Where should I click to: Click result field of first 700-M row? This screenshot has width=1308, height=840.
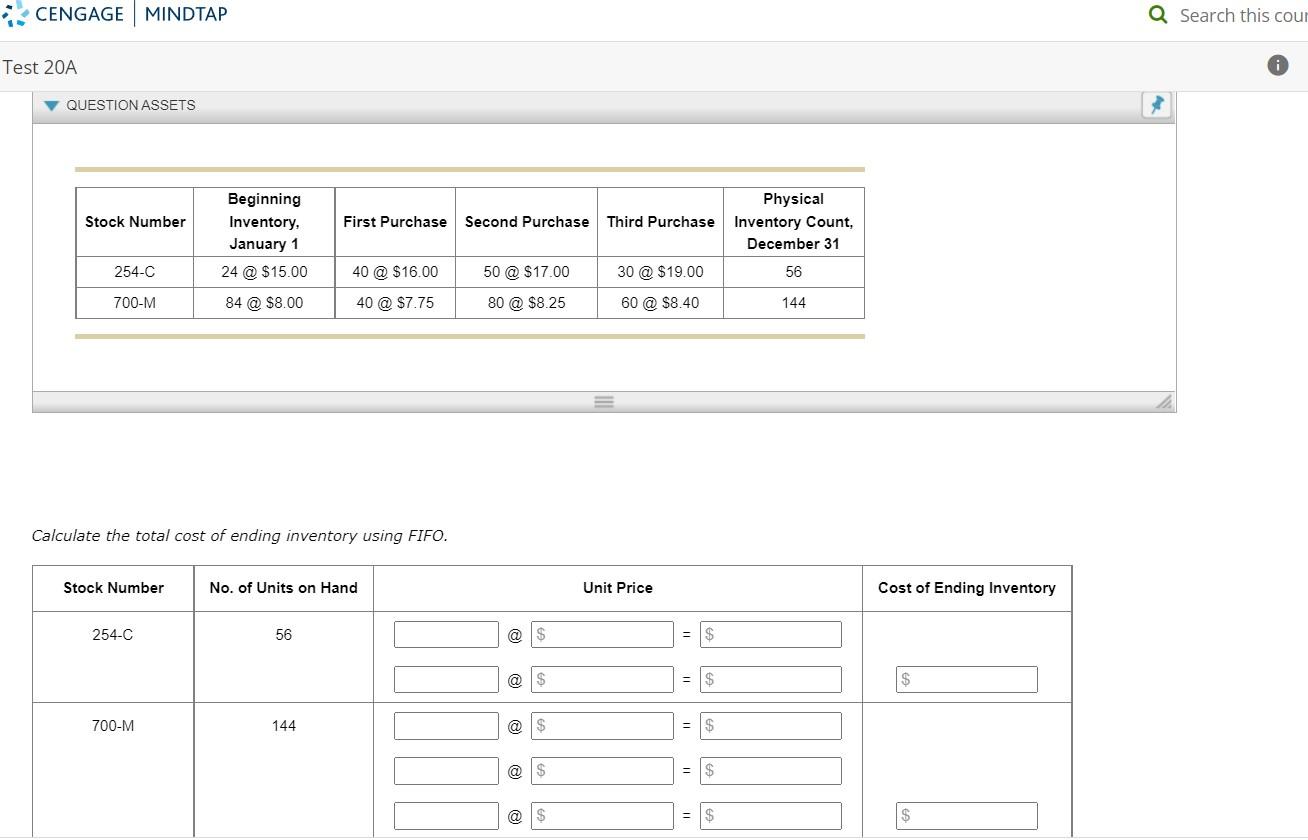pos(770,726)
